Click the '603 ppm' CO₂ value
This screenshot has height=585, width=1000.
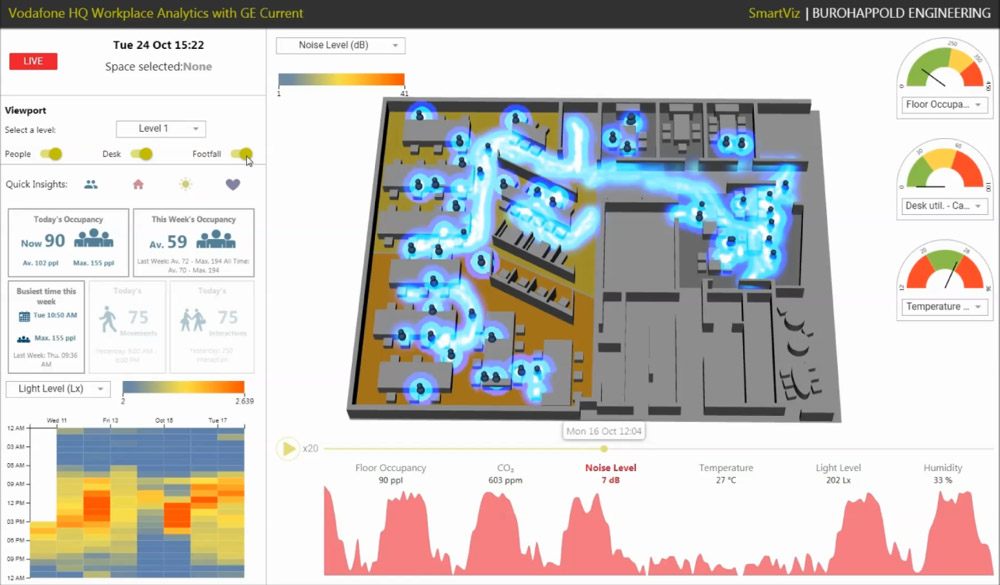click(505, 480)
